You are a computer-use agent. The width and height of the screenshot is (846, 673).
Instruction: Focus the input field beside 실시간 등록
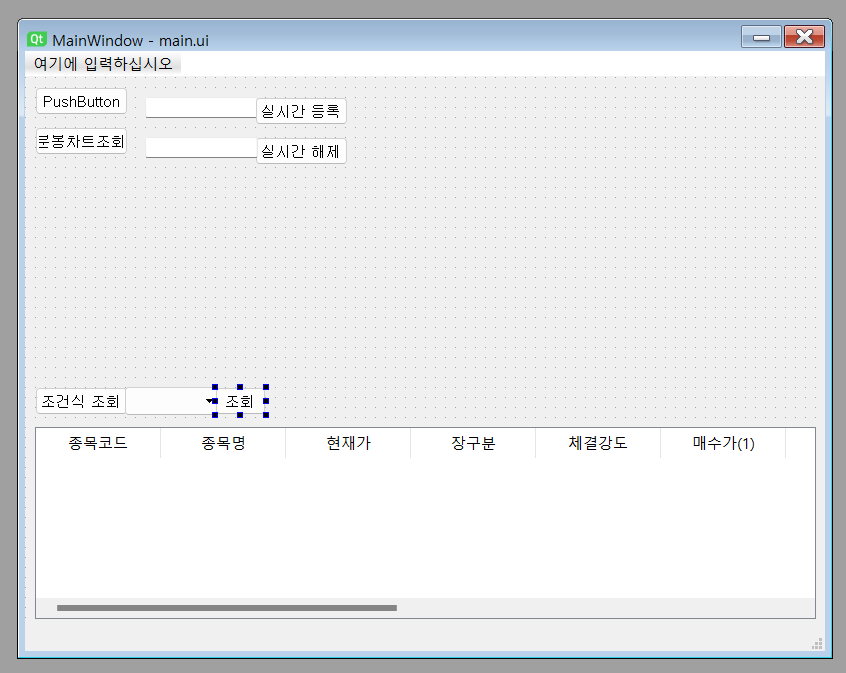coord(201,108)
